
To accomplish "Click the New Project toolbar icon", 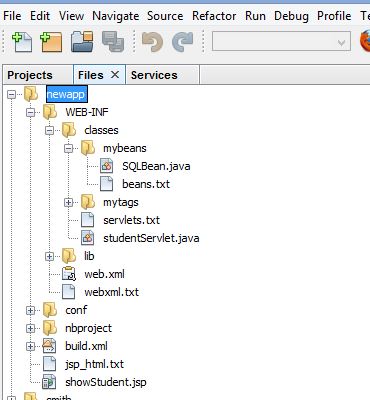I will pyautogui.click(x=51, y=42).
